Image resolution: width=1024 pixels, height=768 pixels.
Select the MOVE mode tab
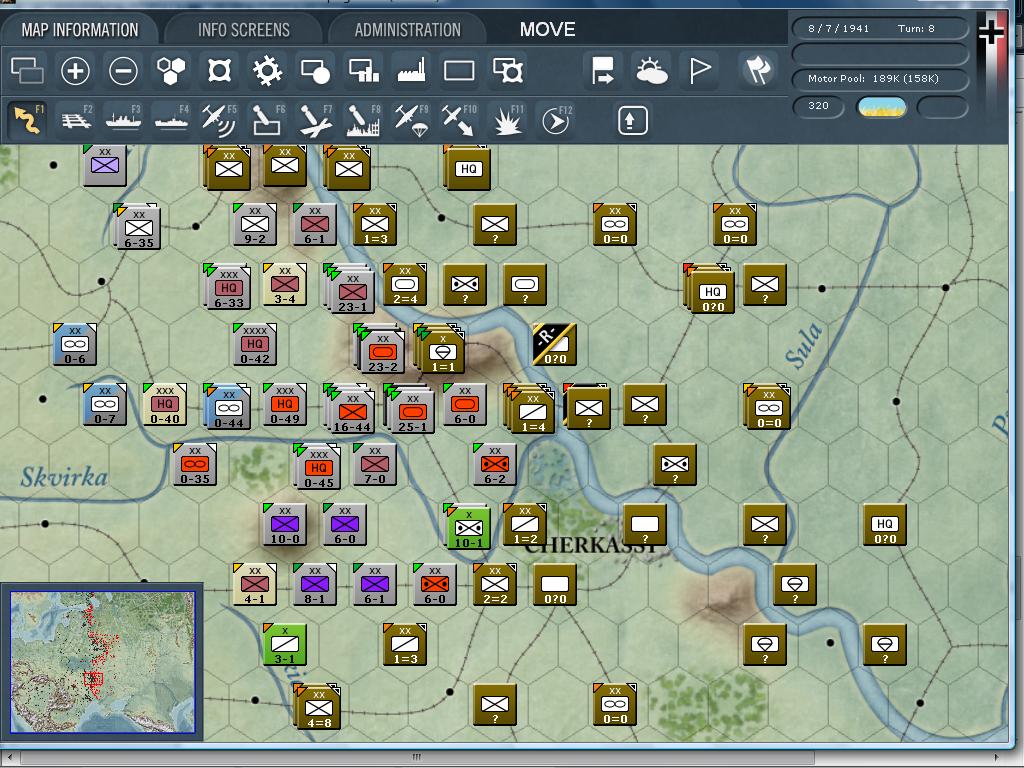(x=547, y=29)
